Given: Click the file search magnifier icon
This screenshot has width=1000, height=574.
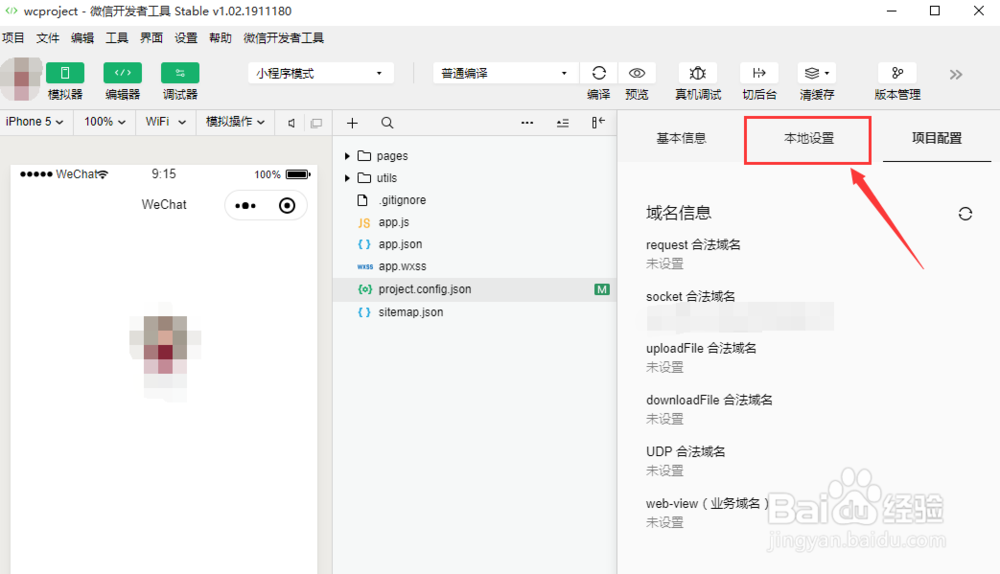Looking at the screenshot, I should click(387, 123).
